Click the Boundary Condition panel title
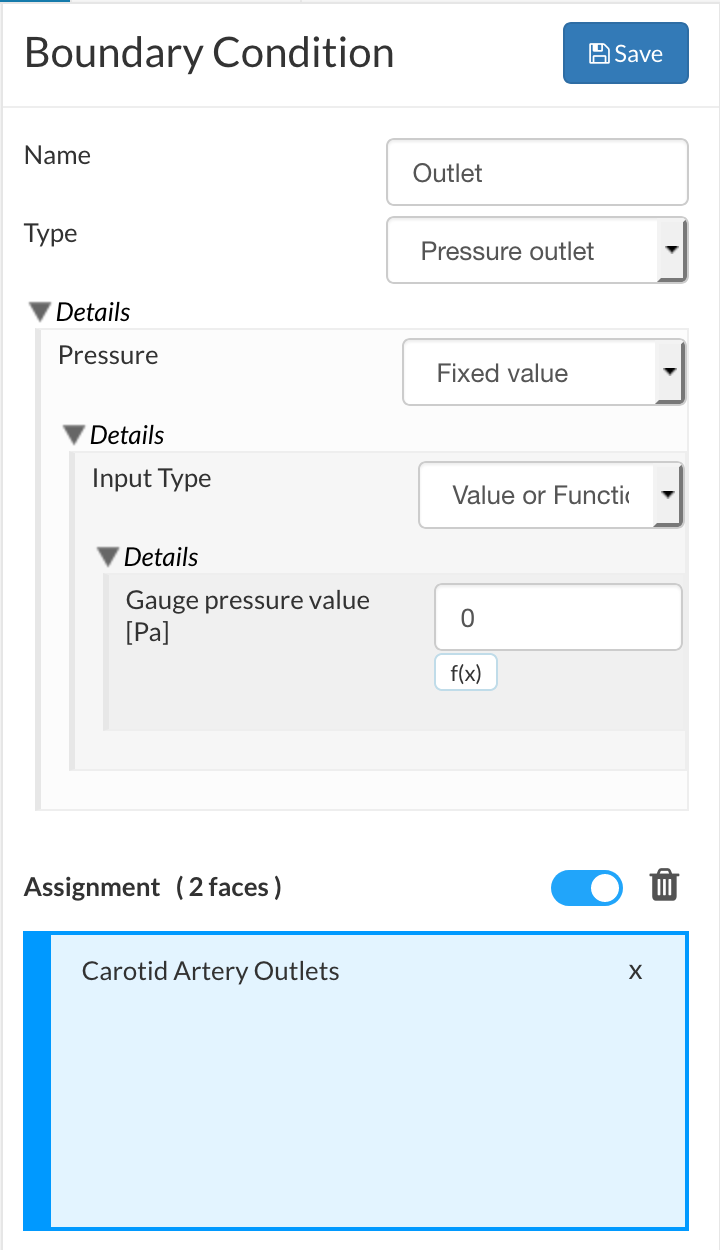Image resolution: width=720 pixels, height=1250 pixels. coord(209,53)
